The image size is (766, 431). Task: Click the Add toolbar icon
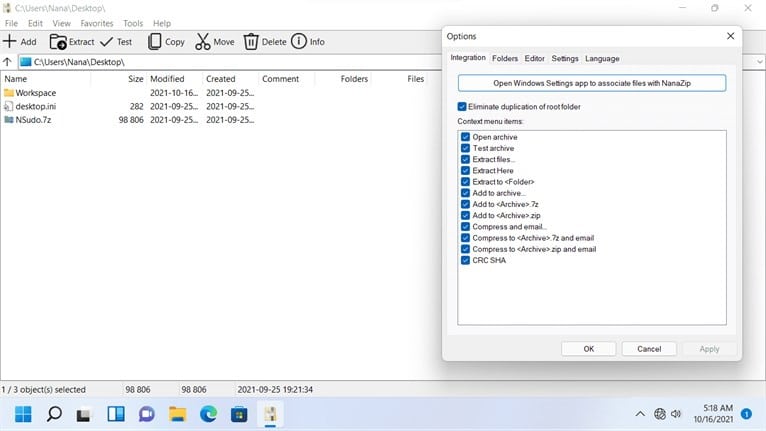tap(10, 42)
